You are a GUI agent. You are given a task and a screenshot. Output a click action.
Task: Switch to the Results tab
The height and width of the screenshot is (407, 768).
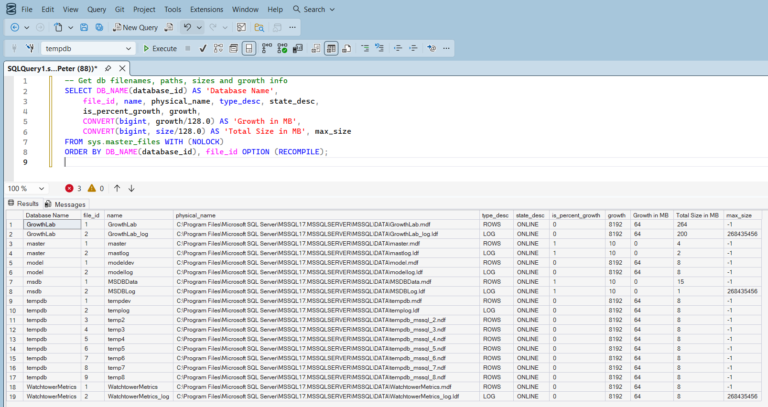[23, 203]
